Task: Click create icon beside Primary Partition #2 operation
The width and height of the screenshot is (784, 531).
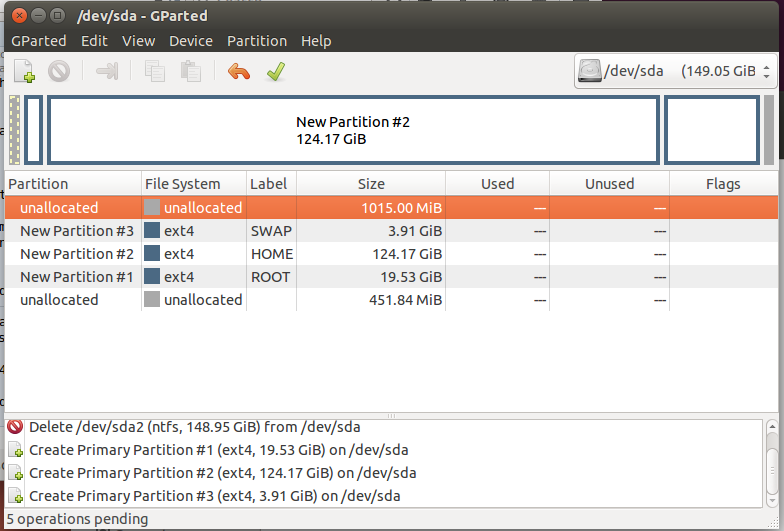Action: point(16,472)
